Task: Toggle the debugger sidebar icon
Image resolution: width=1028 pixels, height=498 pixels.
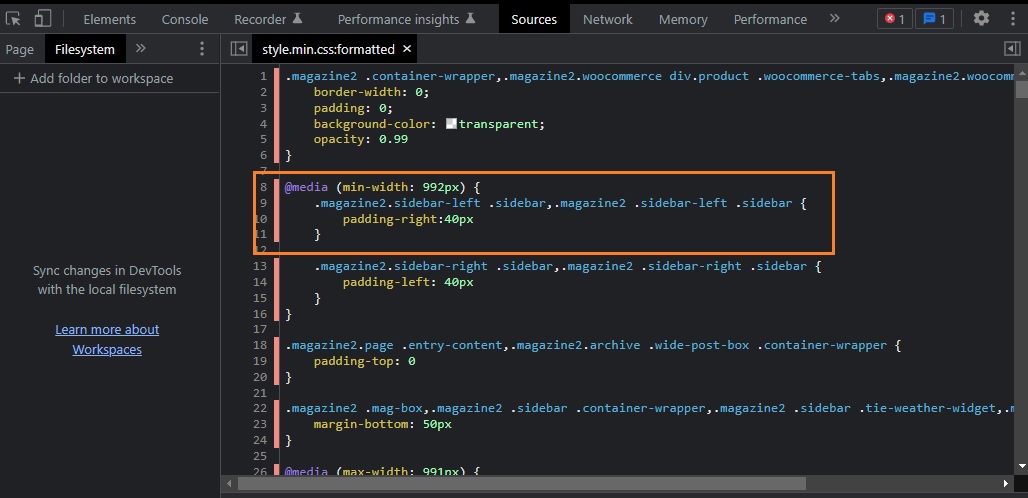Action: point(1012,49)
